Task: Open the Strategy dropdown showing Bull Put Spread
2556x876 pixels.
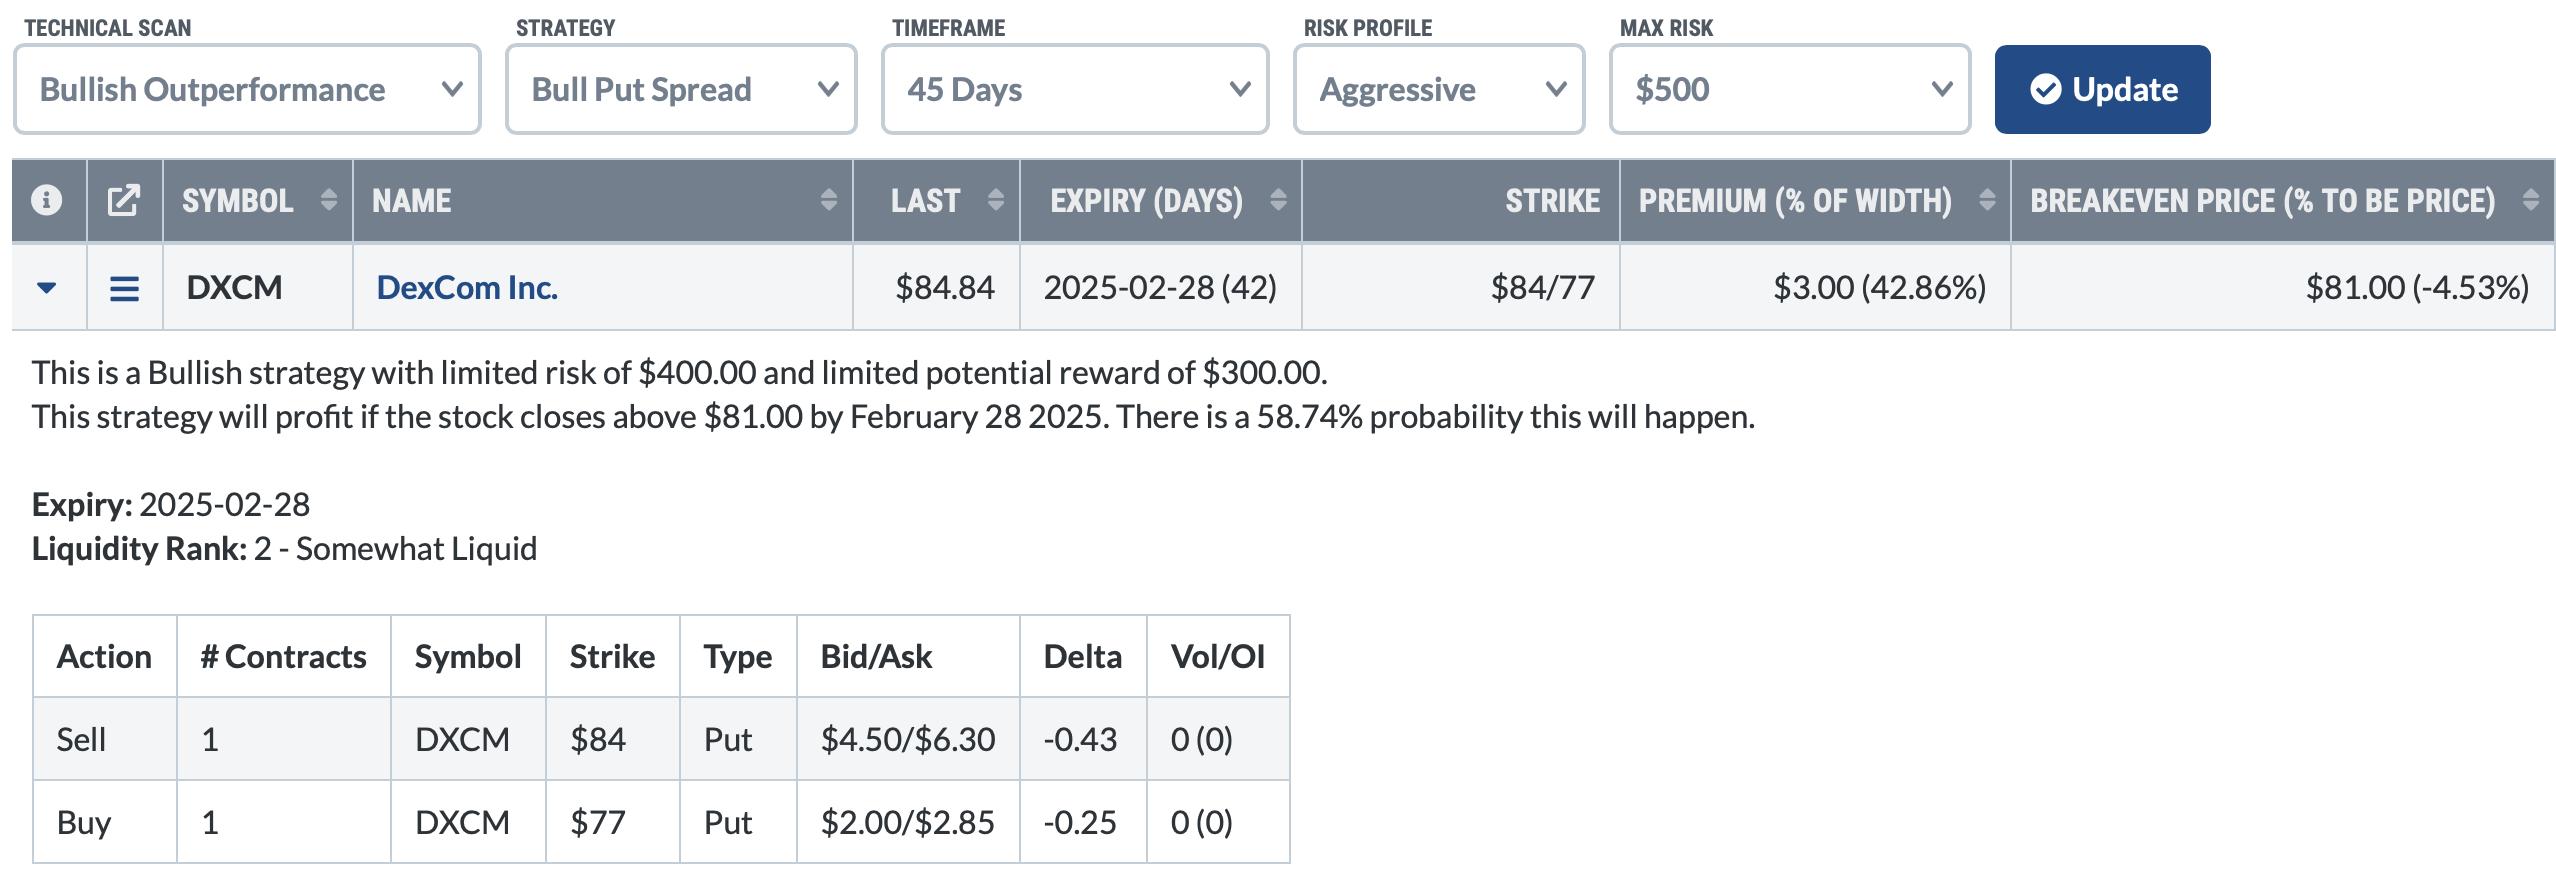Action: click(x=681, y=89)
